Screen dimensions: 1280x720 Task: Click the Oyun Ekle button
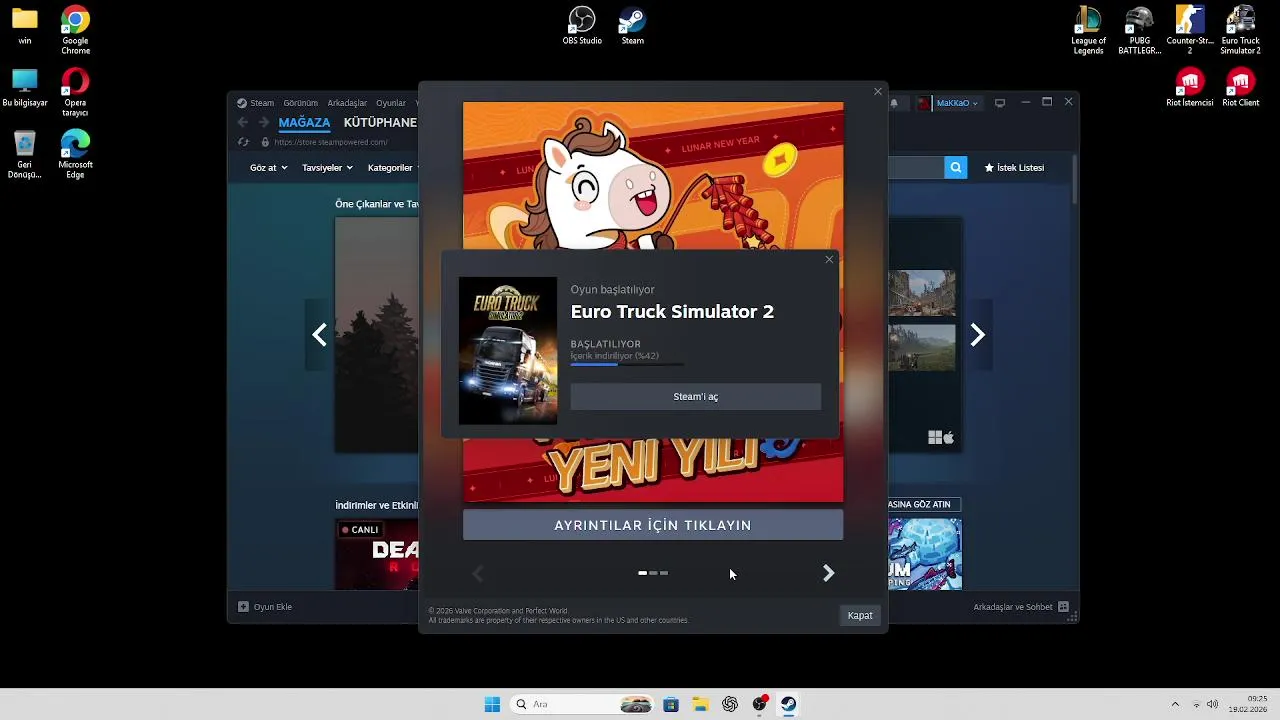pyautogui.click(x=265, y=607)
